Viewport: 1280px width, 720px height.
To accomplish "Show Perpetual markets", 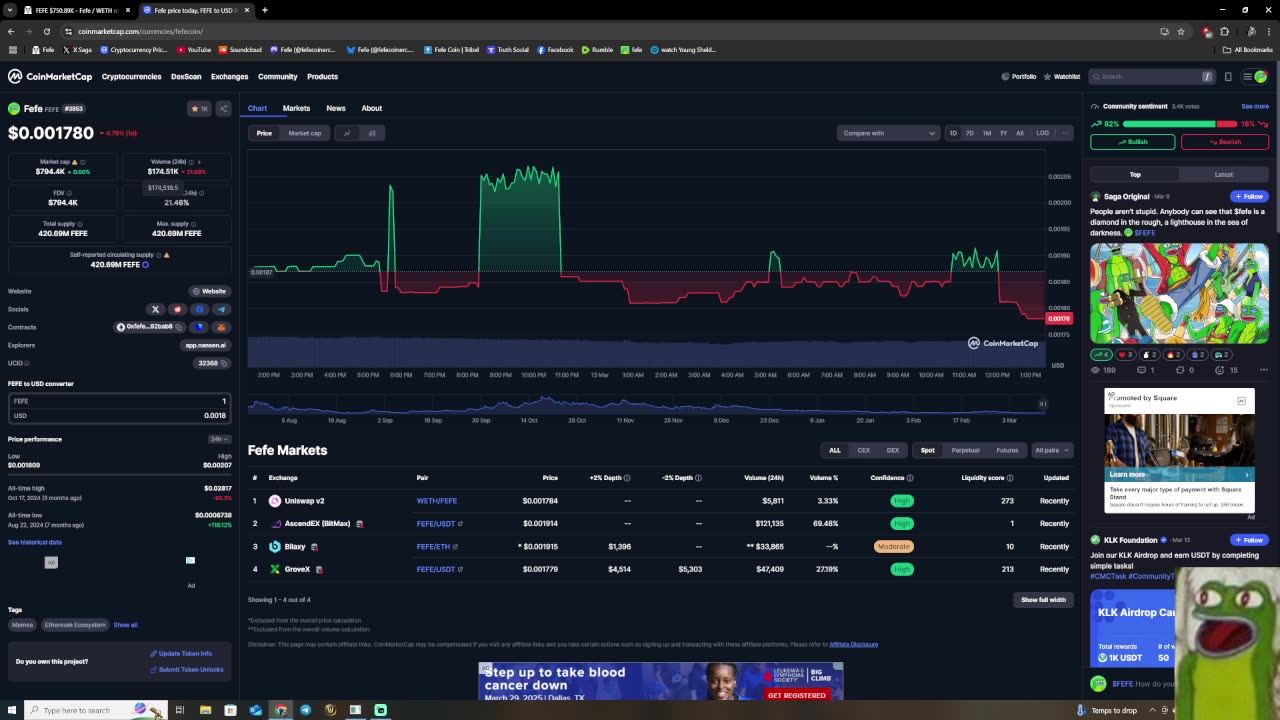I will [965, 450].
